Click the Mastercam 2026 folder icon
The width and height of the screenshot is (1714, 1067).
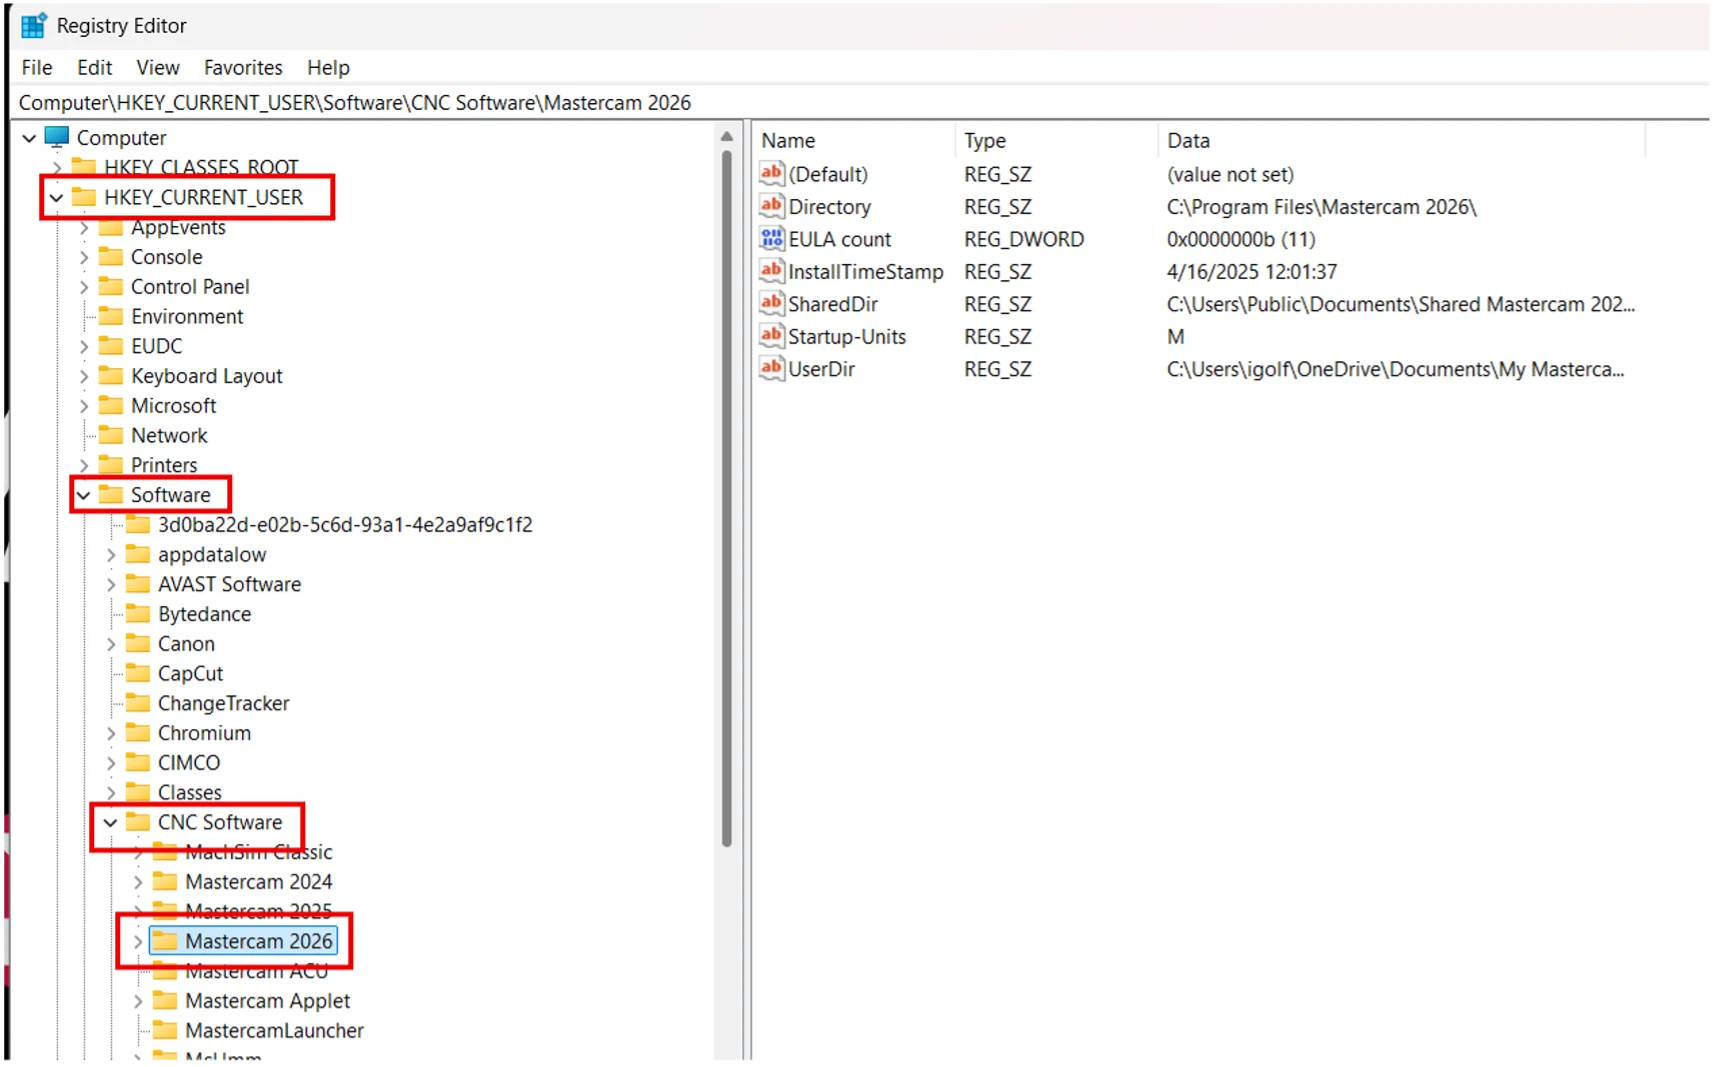coord(165,941)
